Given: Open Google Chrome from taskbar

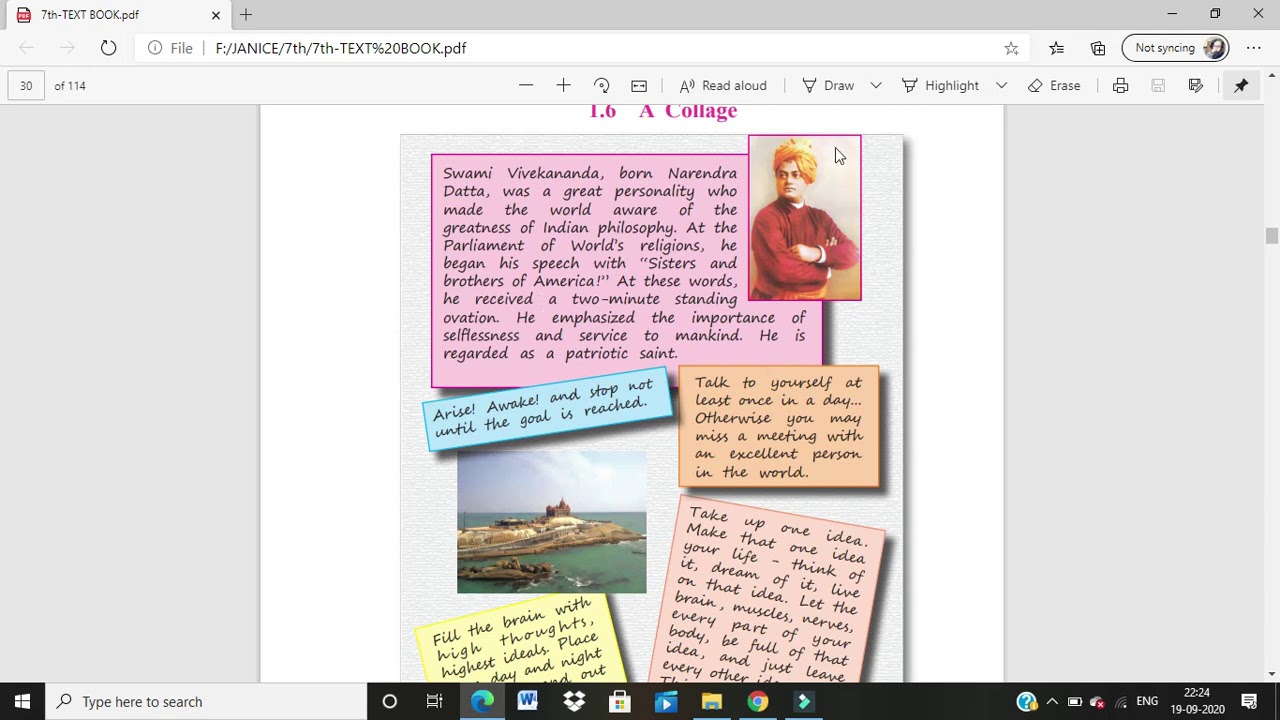Looking at the screenshot, I should pos(758,702).
